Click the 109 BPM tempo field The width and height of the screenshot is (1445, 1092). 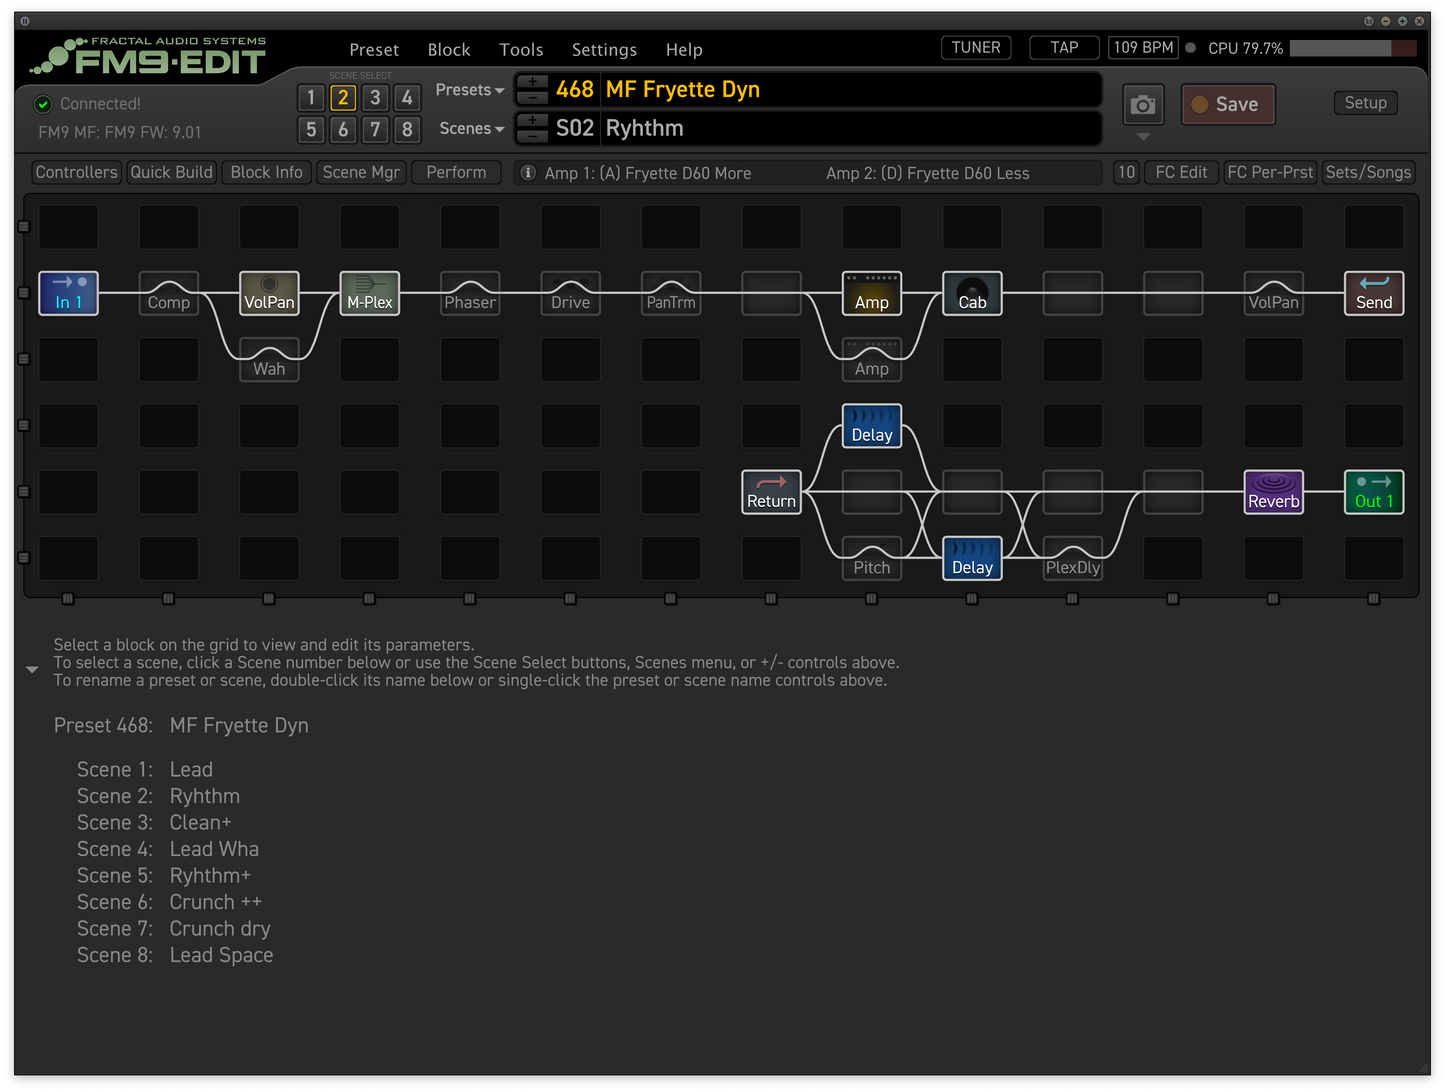pos(1143,48)
